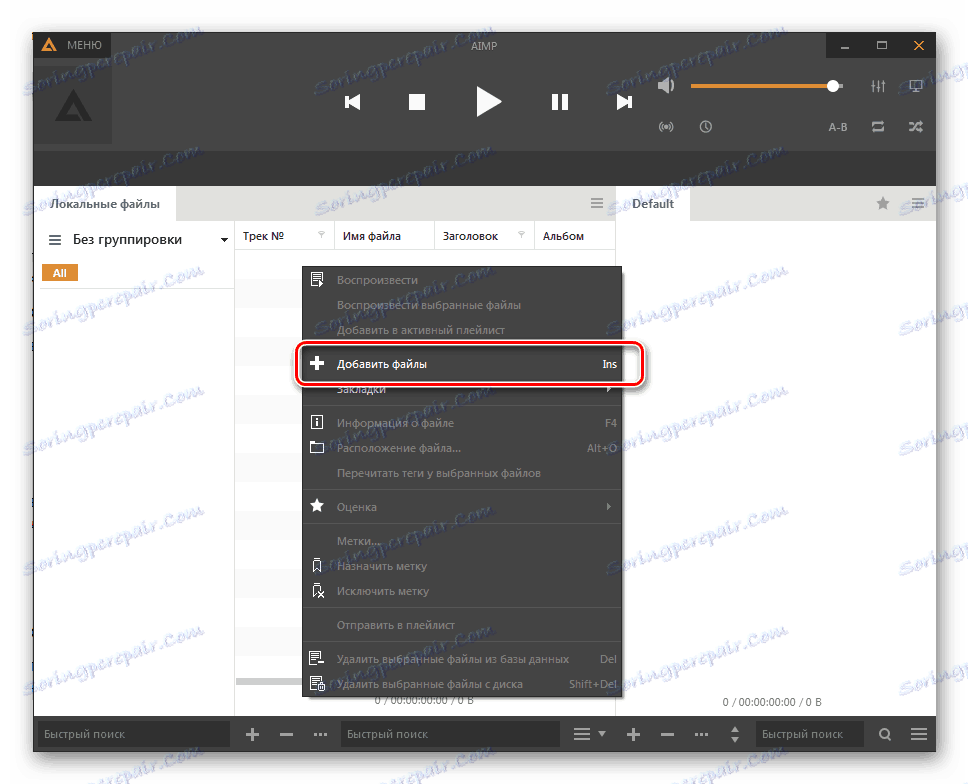Toggle A-B repeat mode
This screenshot has height=784, width=968.
click(838, 127)
